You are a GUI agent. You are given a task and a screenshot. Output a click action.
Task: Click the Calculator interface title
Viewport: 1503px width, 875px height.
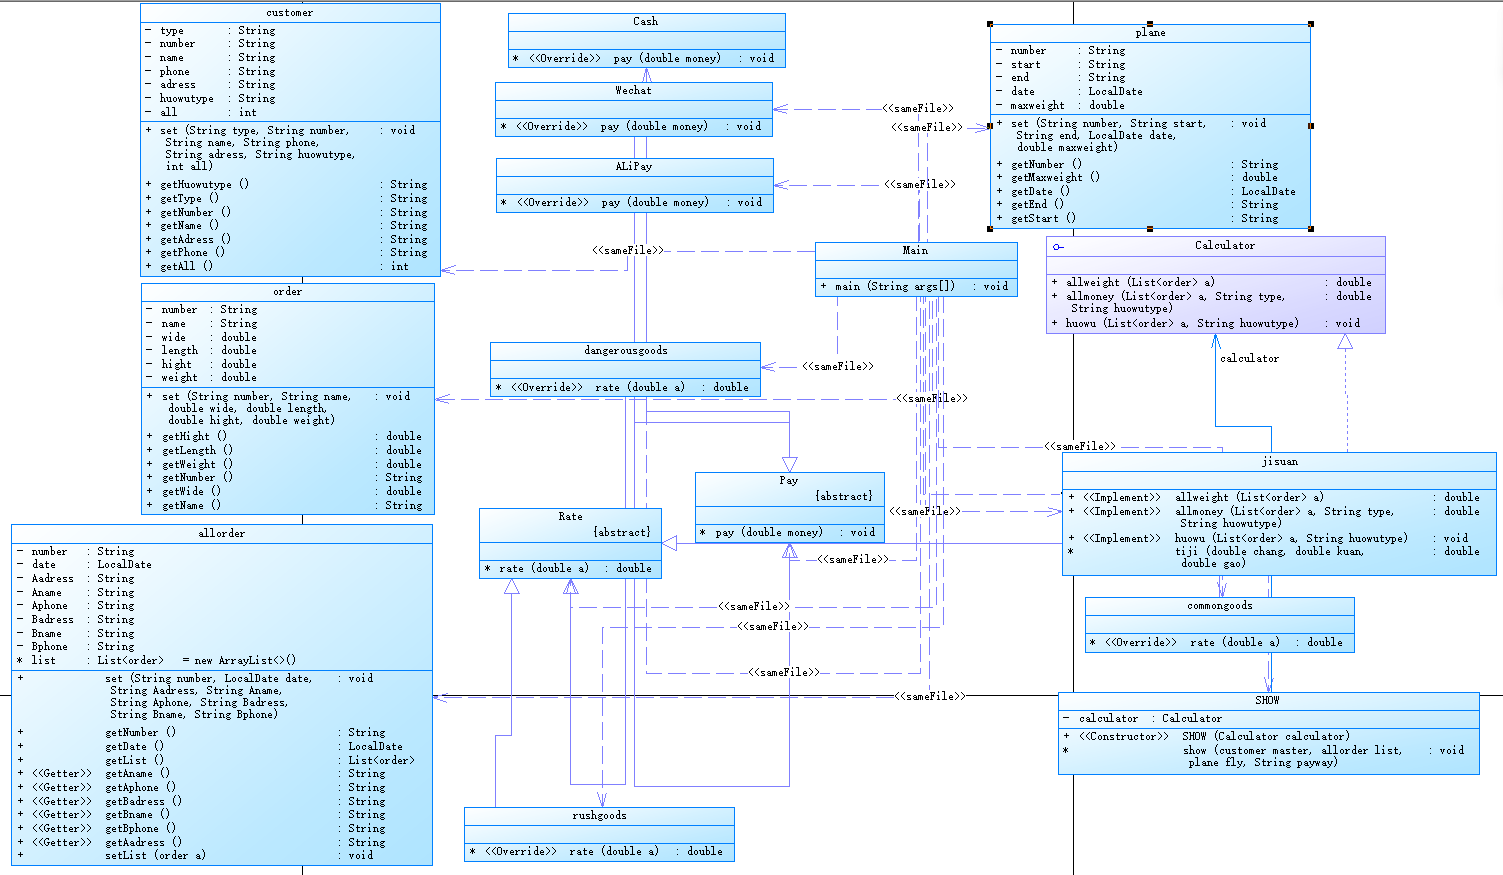tap(1225, 245)
